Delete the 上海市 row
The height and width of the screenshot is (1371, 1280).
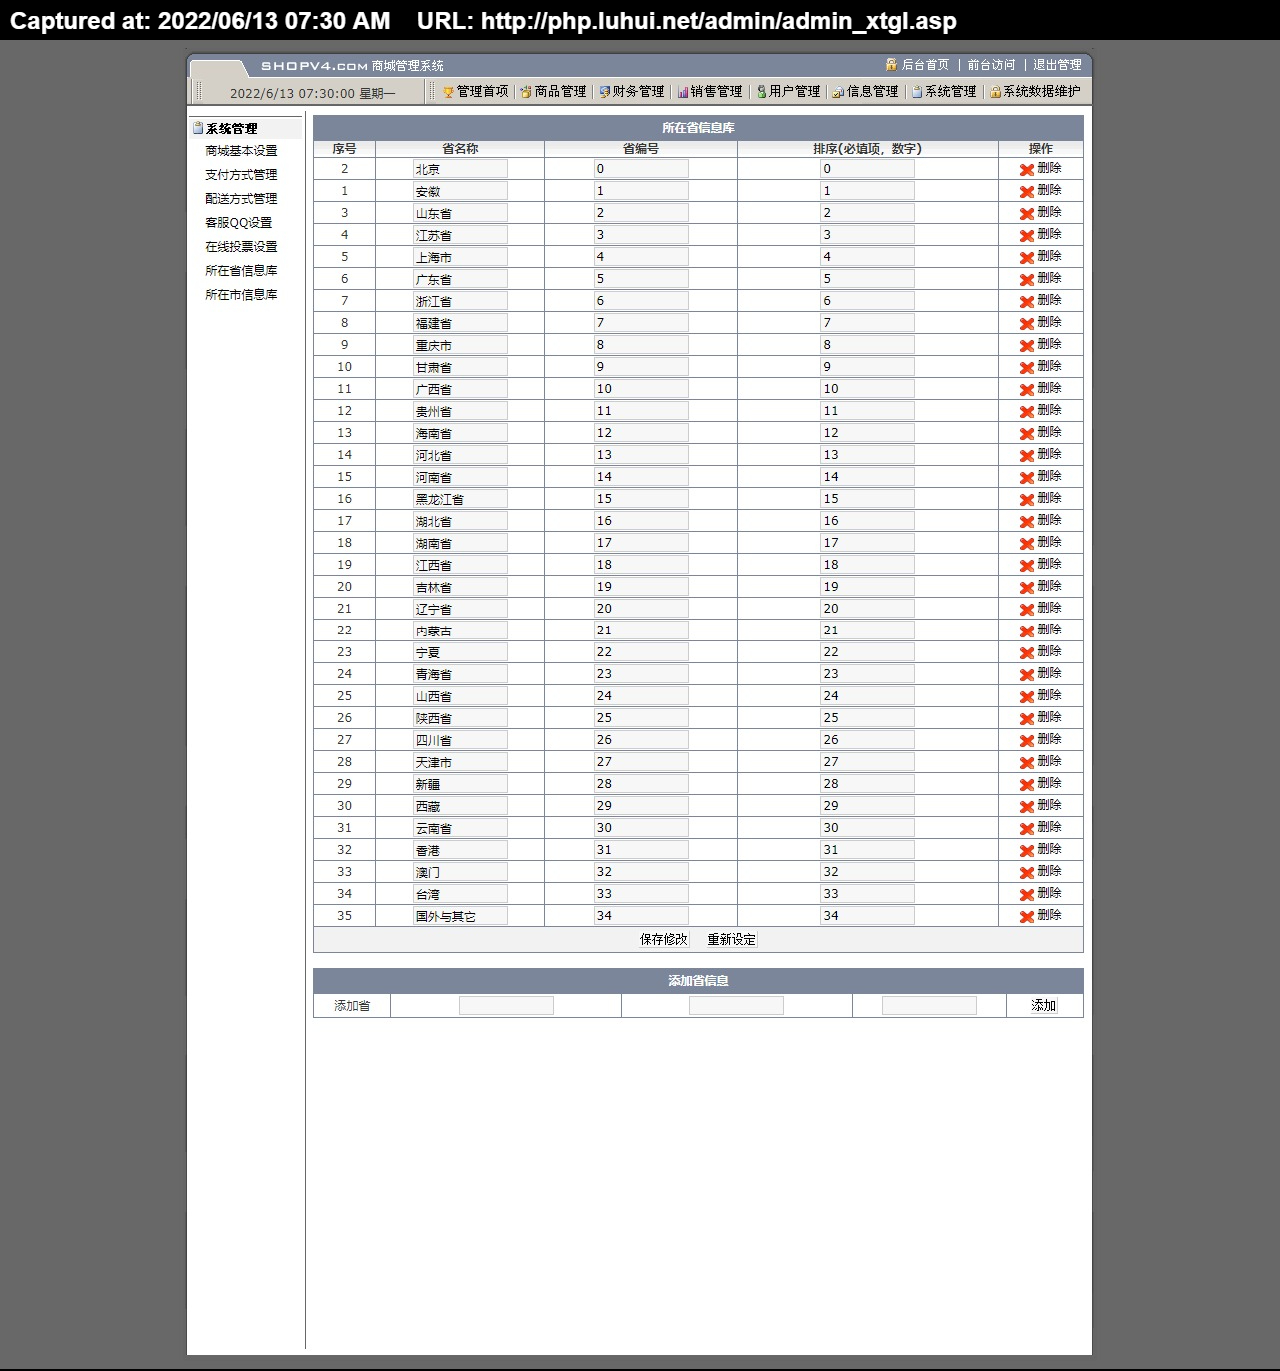tap(1040, 257)
